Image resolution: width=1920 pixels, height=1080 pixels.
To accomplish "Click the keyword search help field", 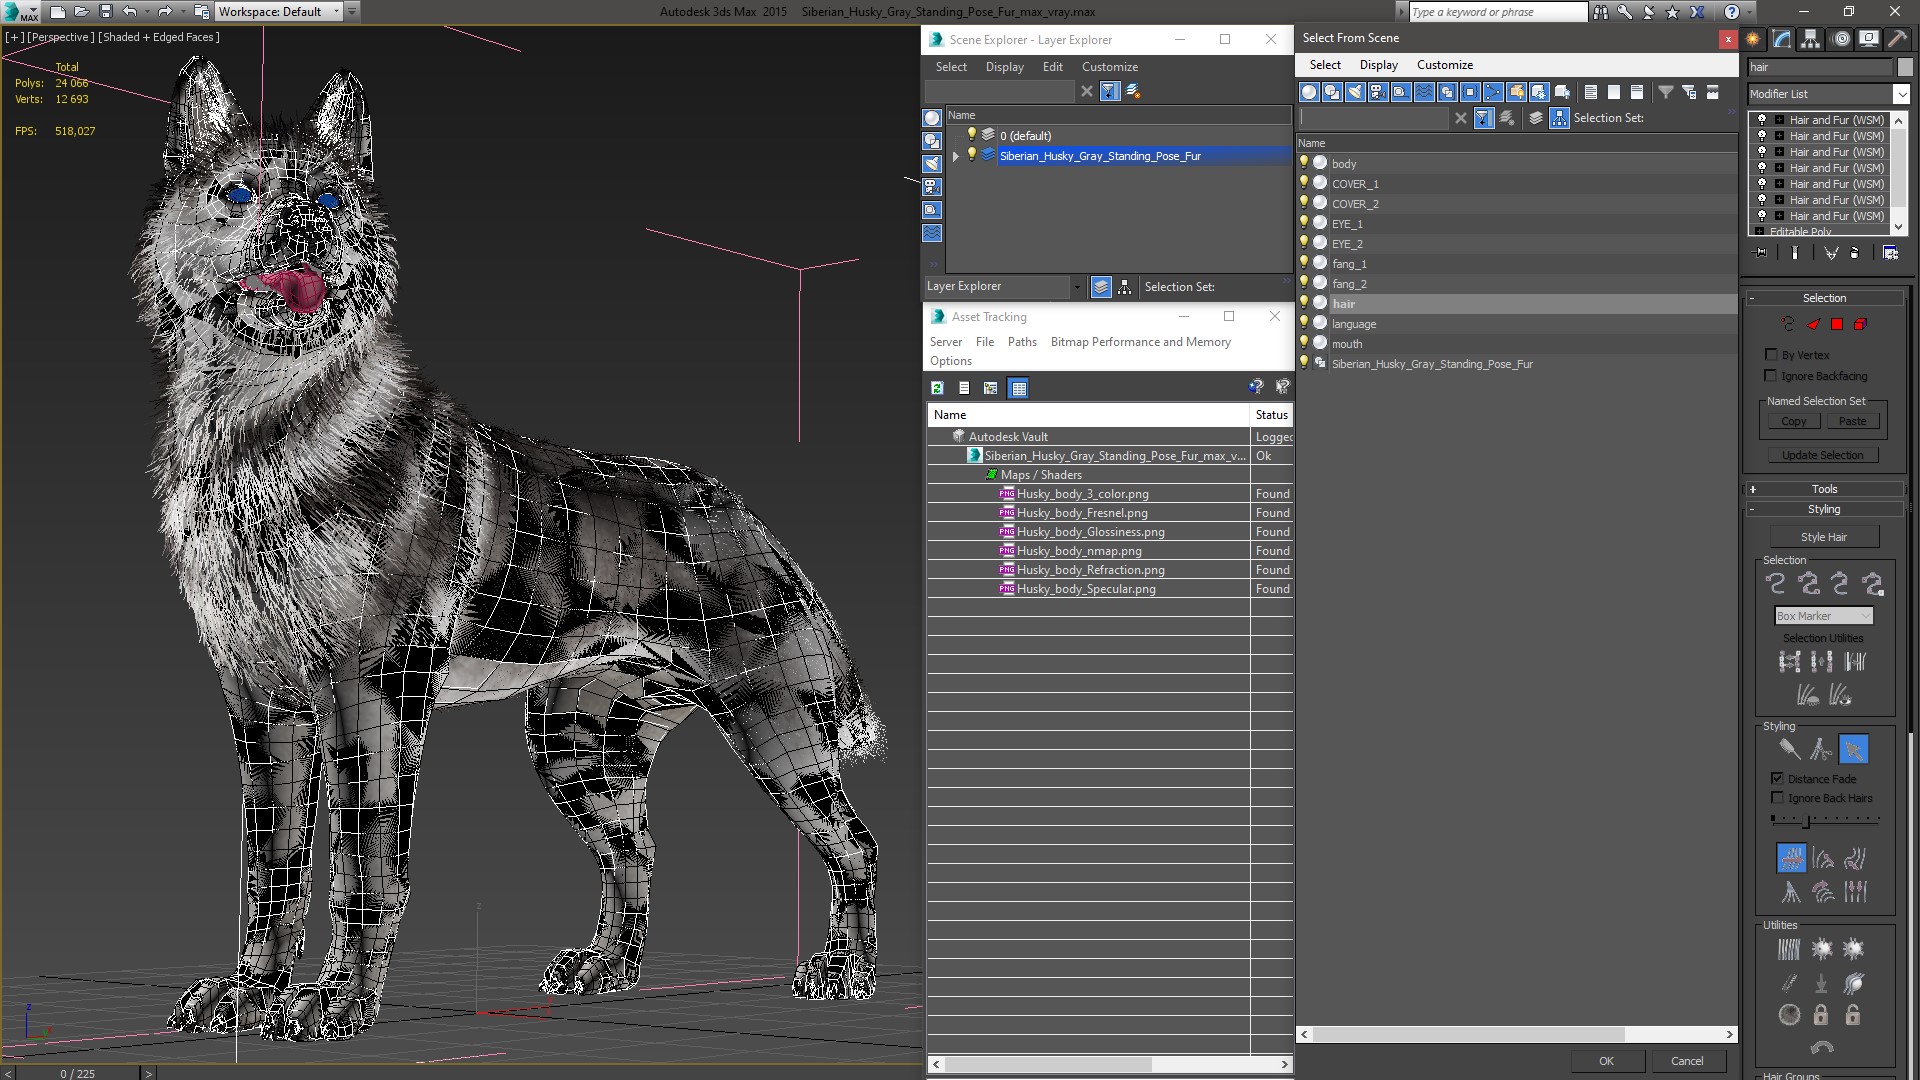I will tap(1497, 12).
